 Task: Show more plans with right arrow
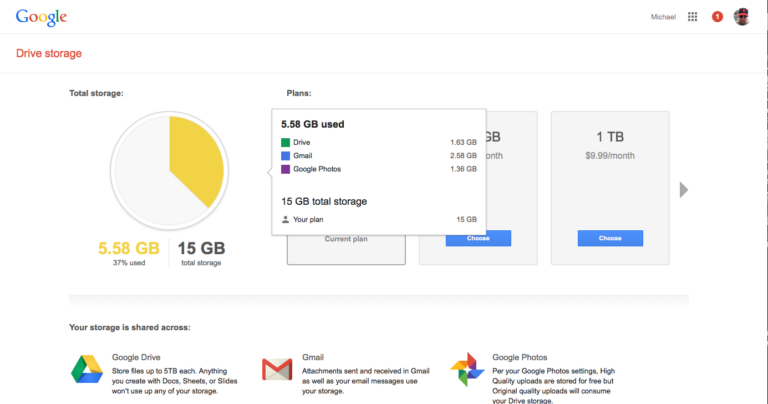click(684, 189)
